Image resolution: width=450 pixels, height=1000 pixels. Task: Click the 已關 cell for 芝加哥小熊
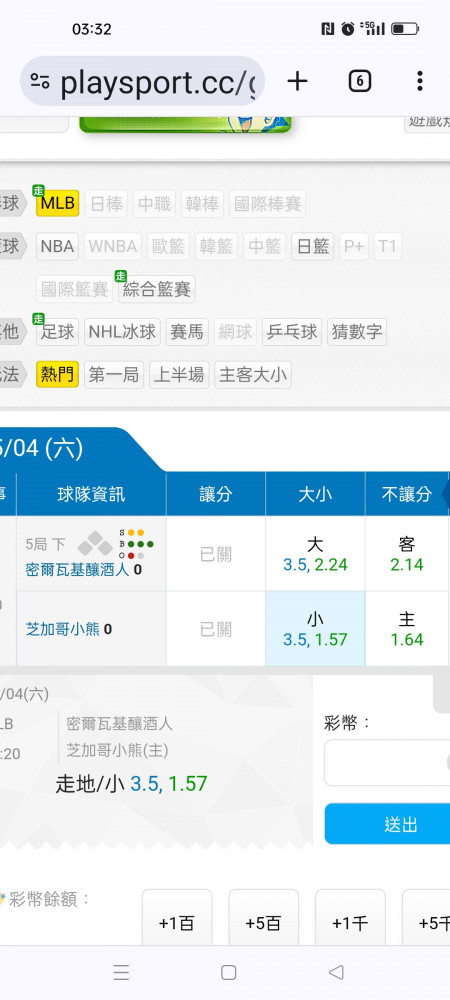215,629
